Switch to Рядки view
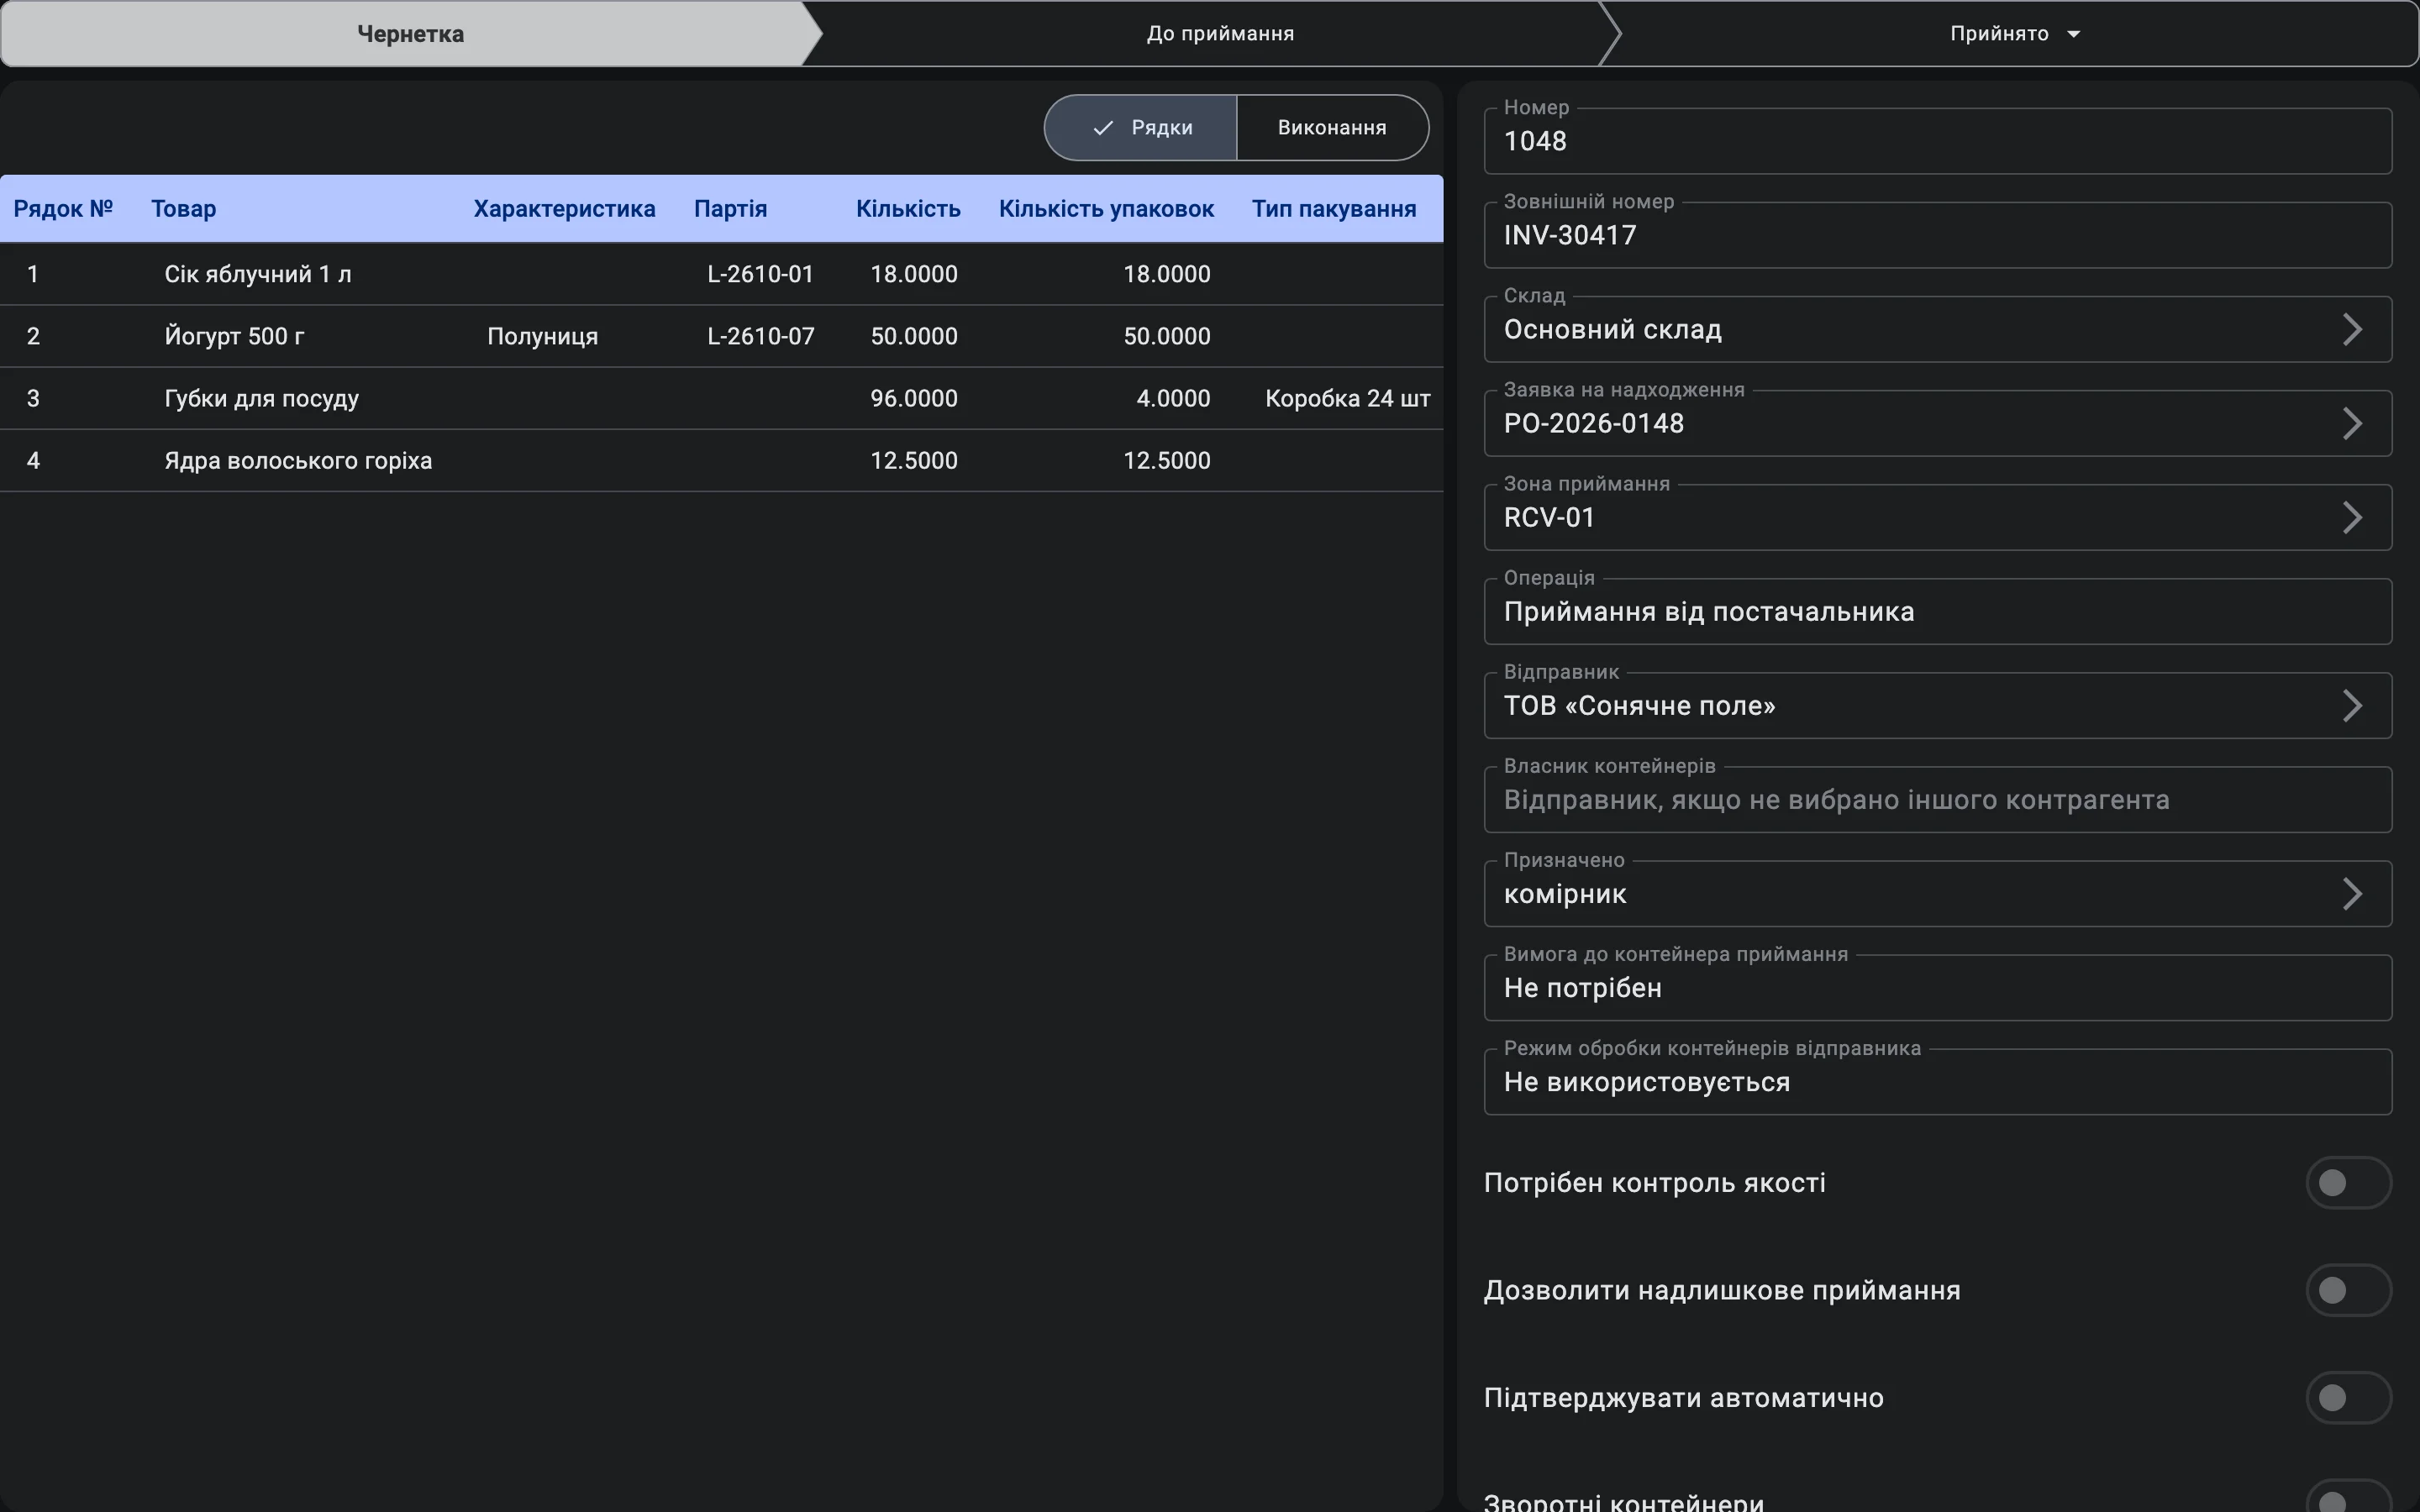2420x1512 pixels. click(x=1141, y=127)
